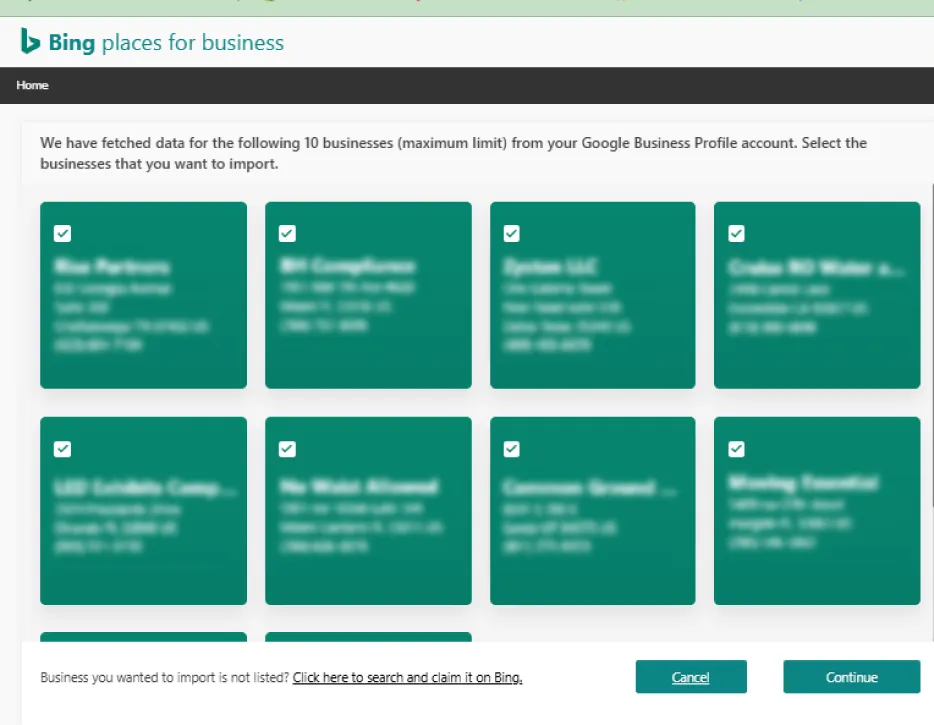This screenshot has width=934, height=725.
Task: Click the No Waist Allowed business name
Action: 359,487
